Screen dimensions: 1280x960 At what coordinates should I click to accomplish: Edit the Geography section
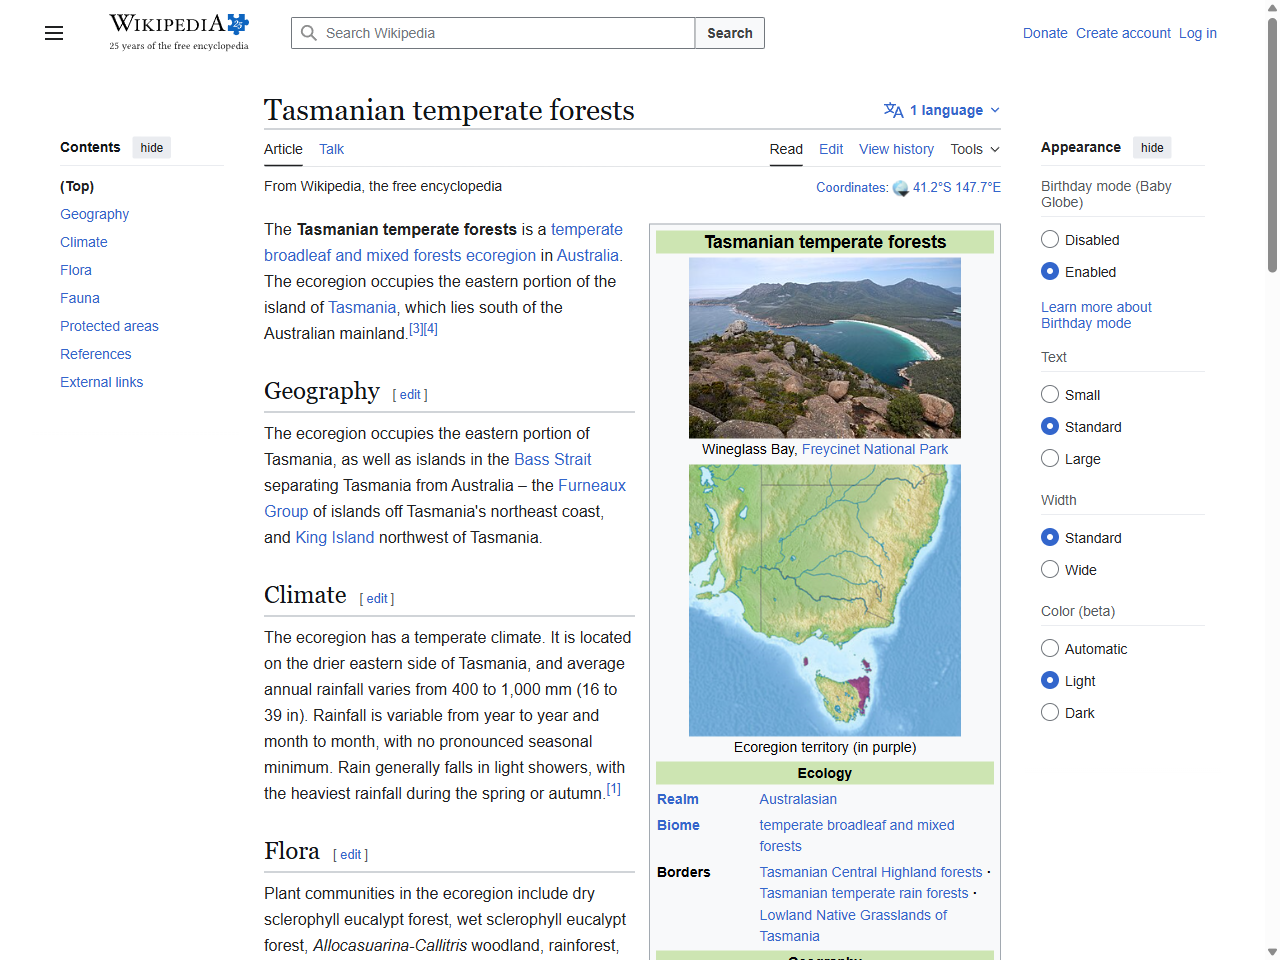point(410,395)
